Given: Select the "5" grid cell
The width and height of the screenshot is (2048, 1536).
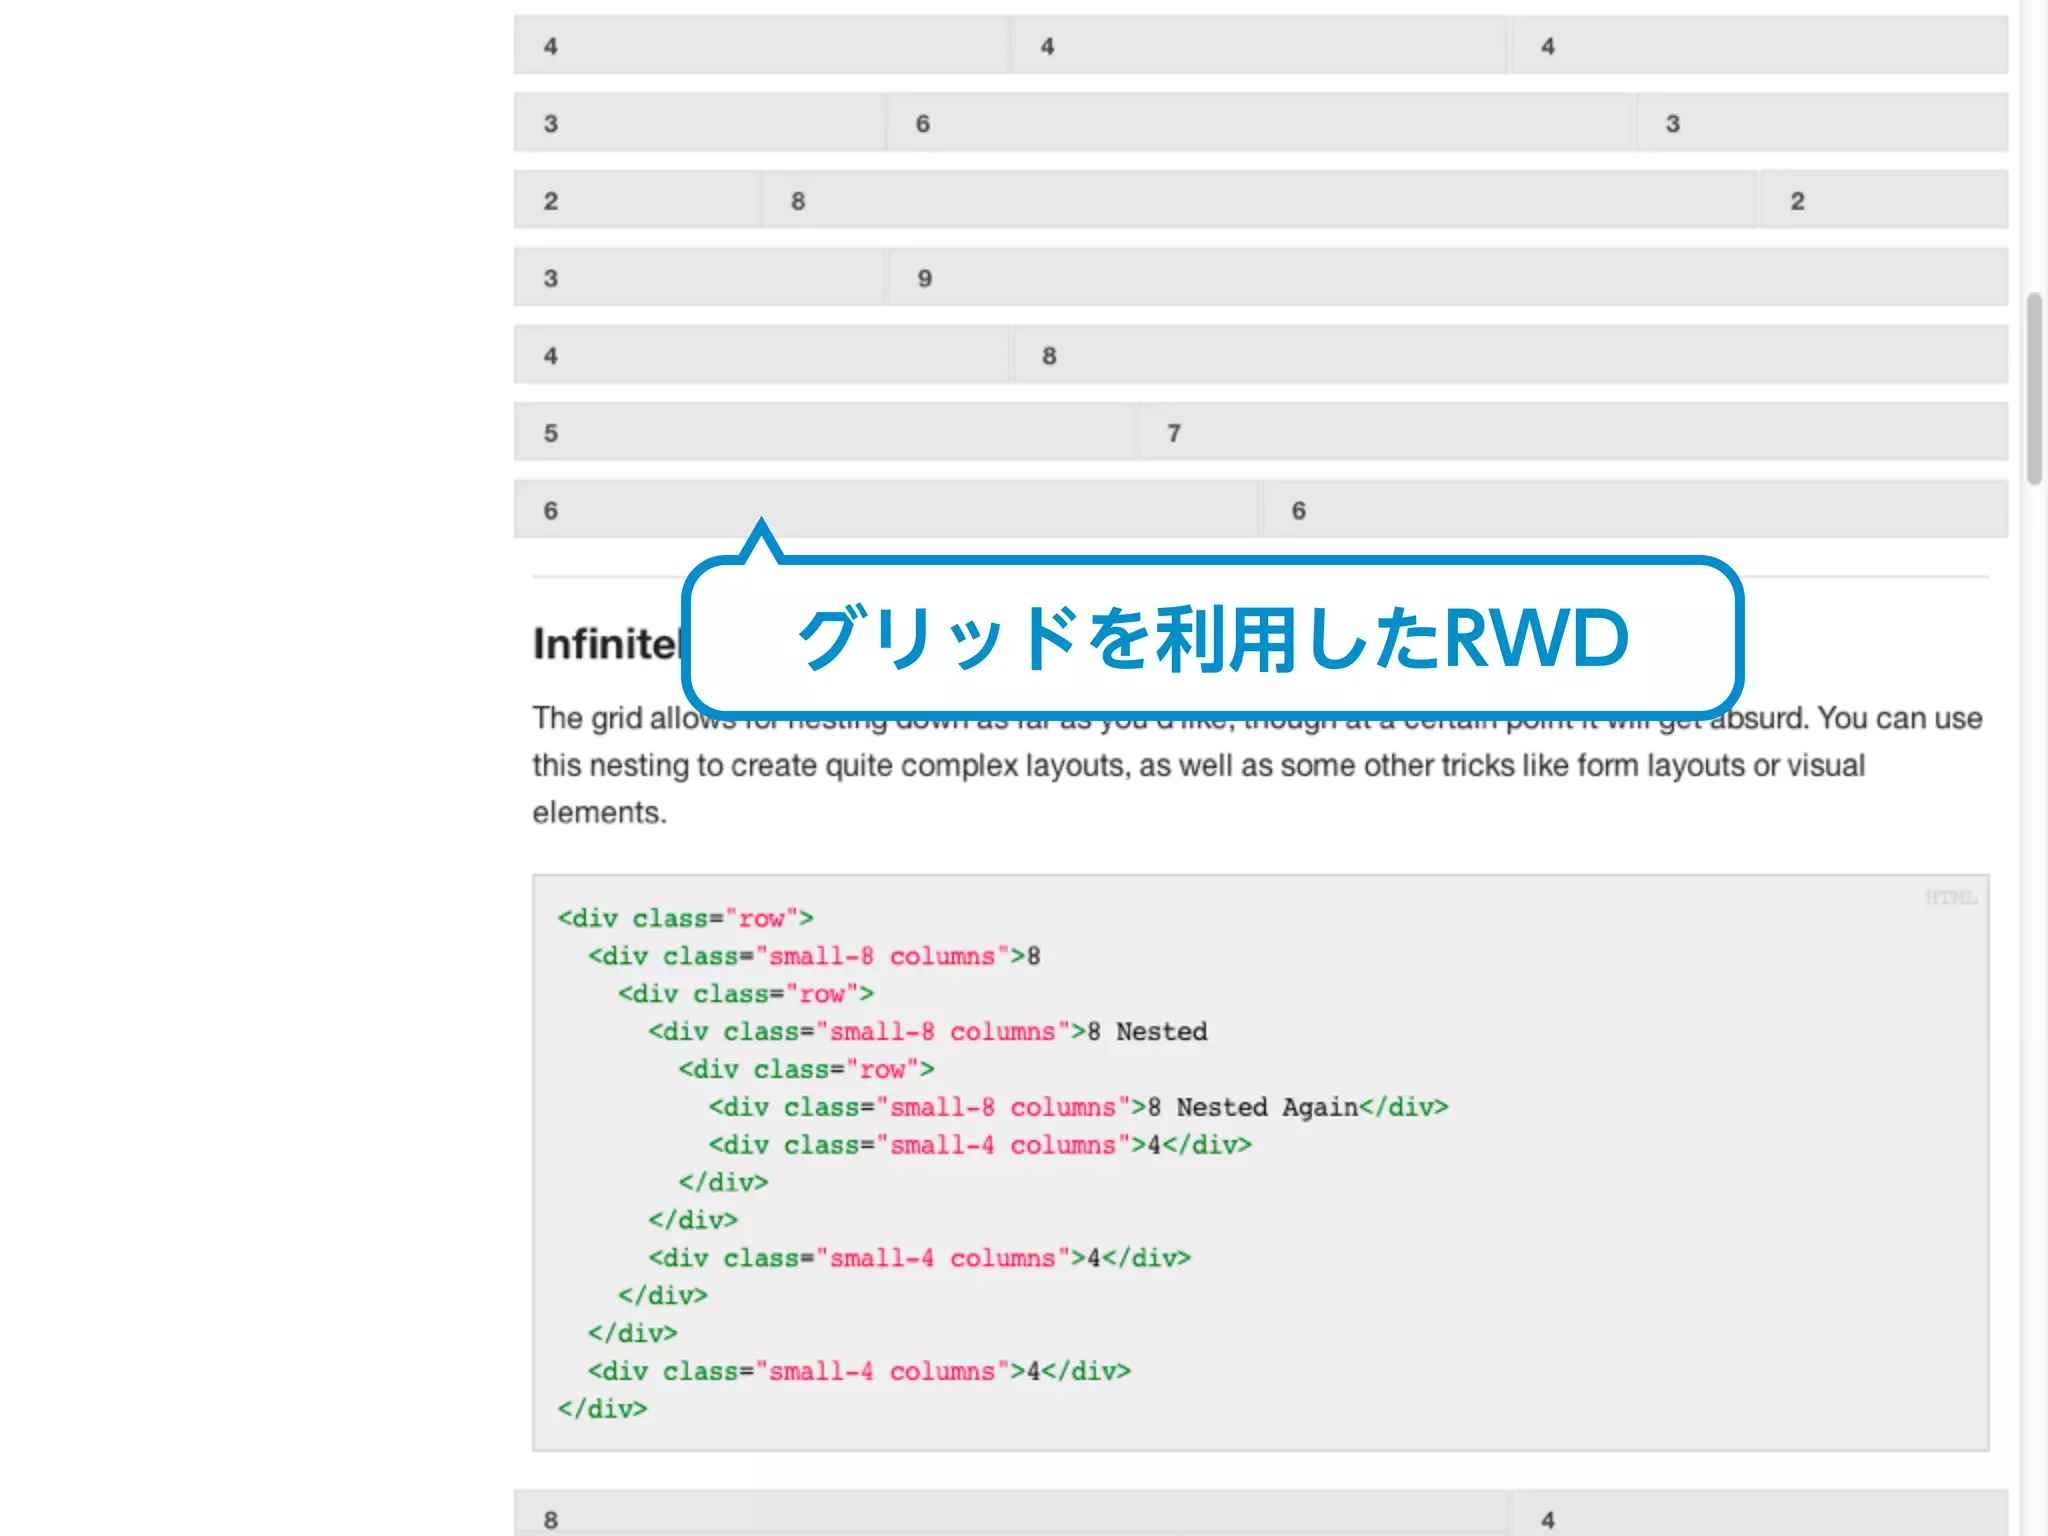Looking at the screenshot, I should click(824, 432).
